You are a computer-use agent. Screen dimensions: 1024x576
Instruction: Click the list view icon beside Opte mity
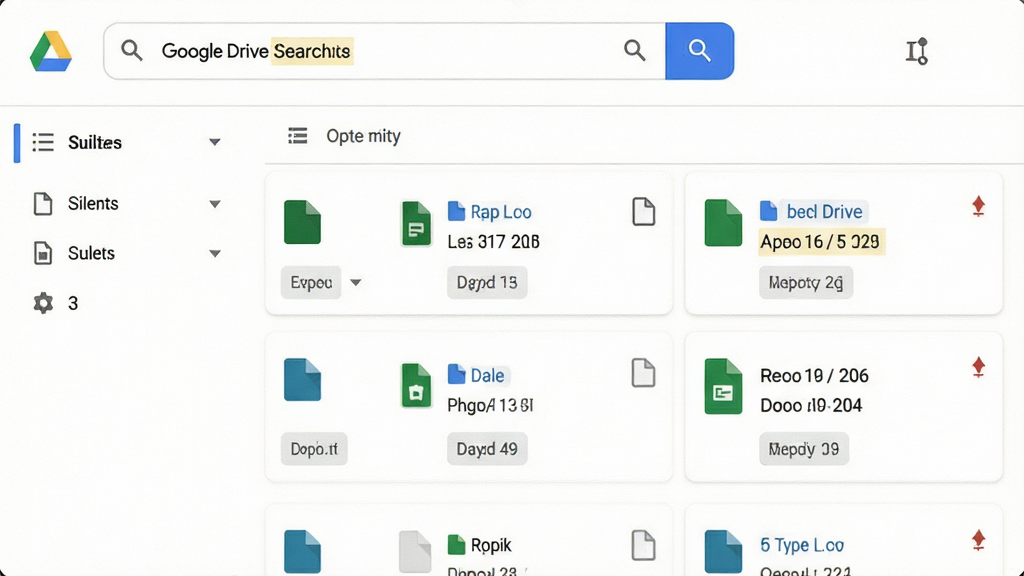click(x=298, y=136)
